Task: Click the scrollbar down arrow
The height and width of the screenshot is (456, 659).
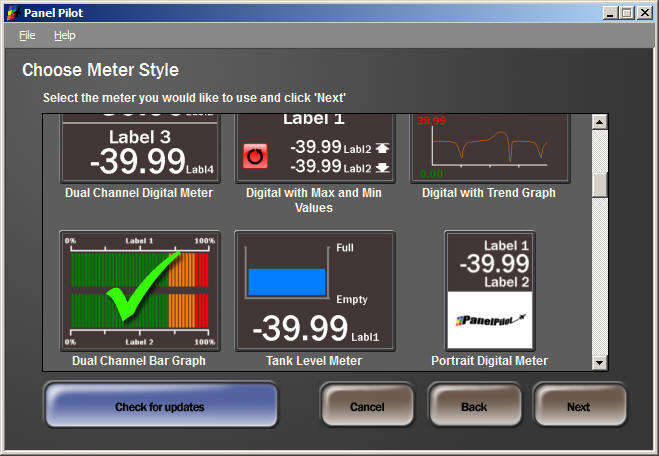Action: [x=600, y=362]
